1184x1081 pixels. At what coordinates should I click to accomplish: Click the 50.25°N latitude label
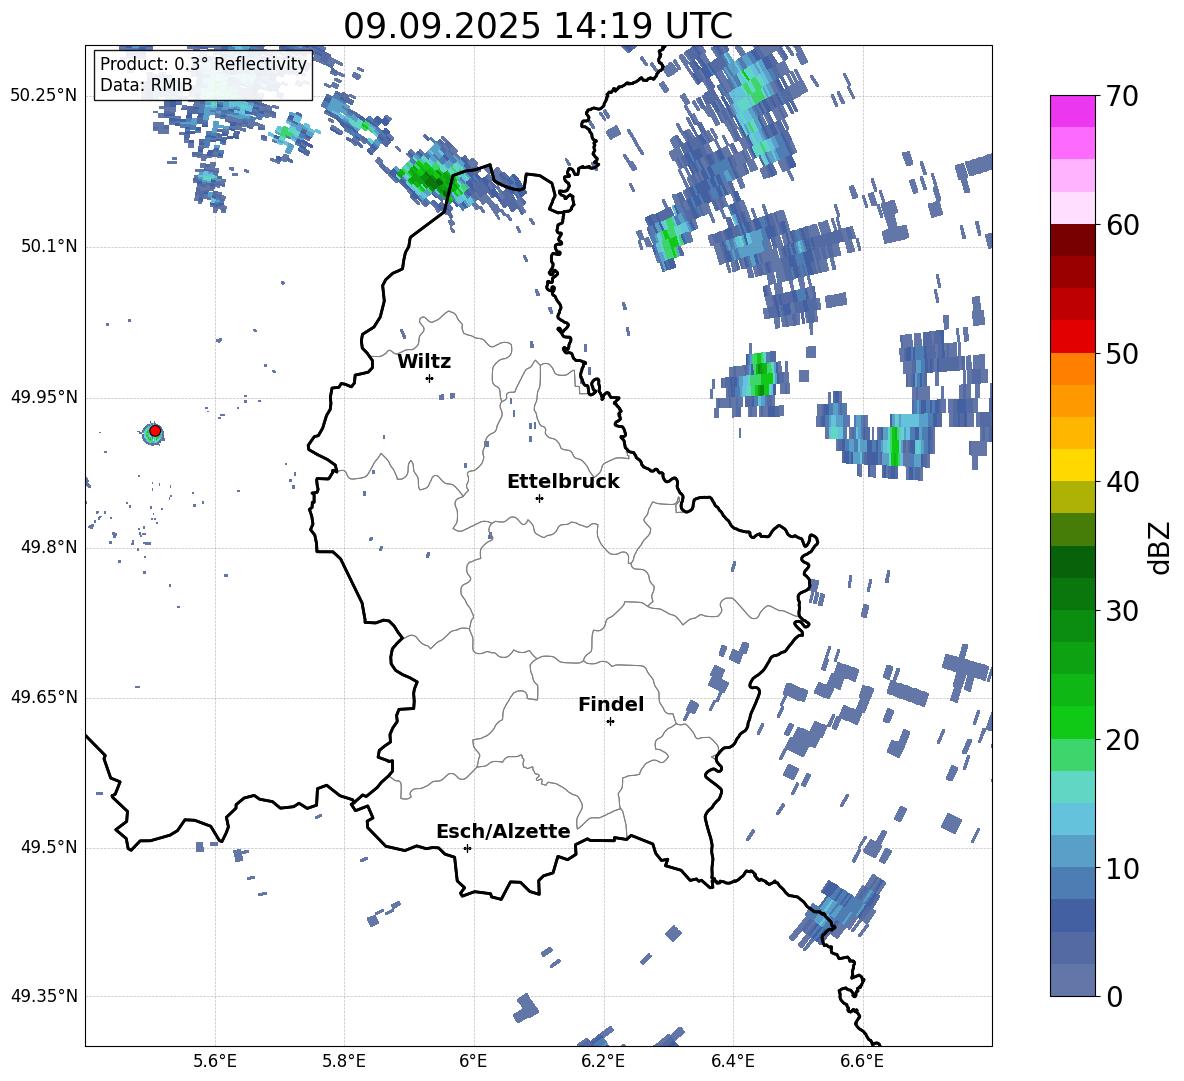coord(44,97)
